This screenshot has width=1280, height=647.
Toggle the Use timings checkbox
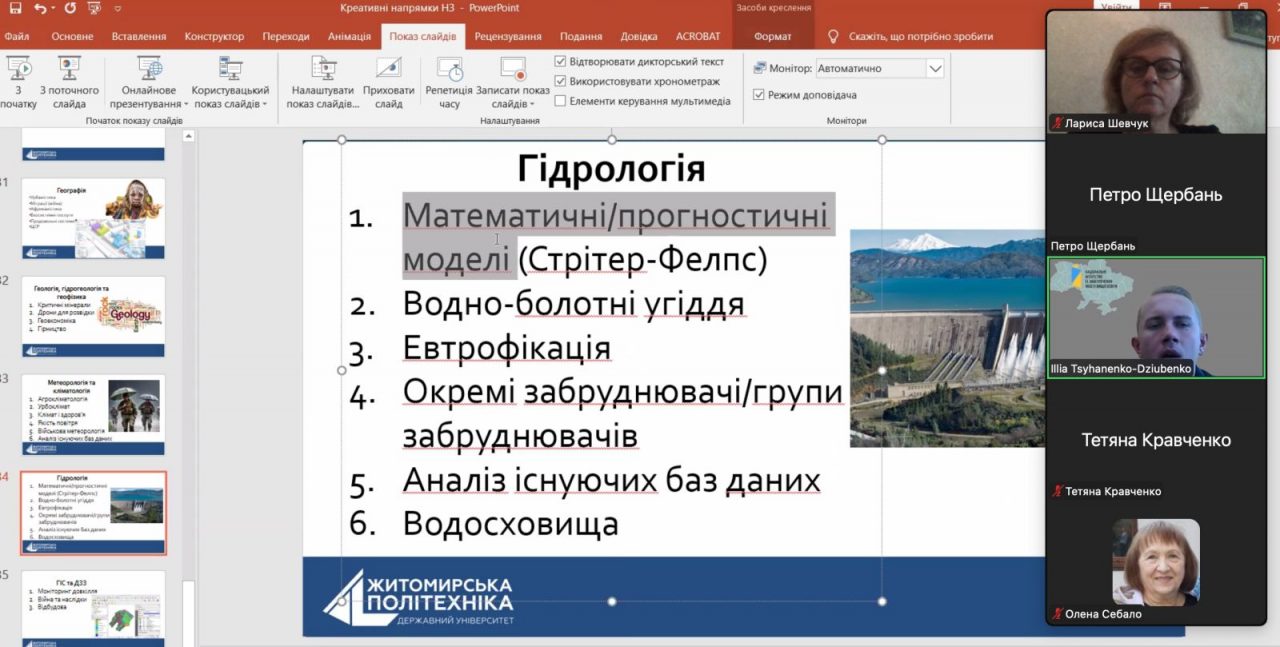[560, 81]
